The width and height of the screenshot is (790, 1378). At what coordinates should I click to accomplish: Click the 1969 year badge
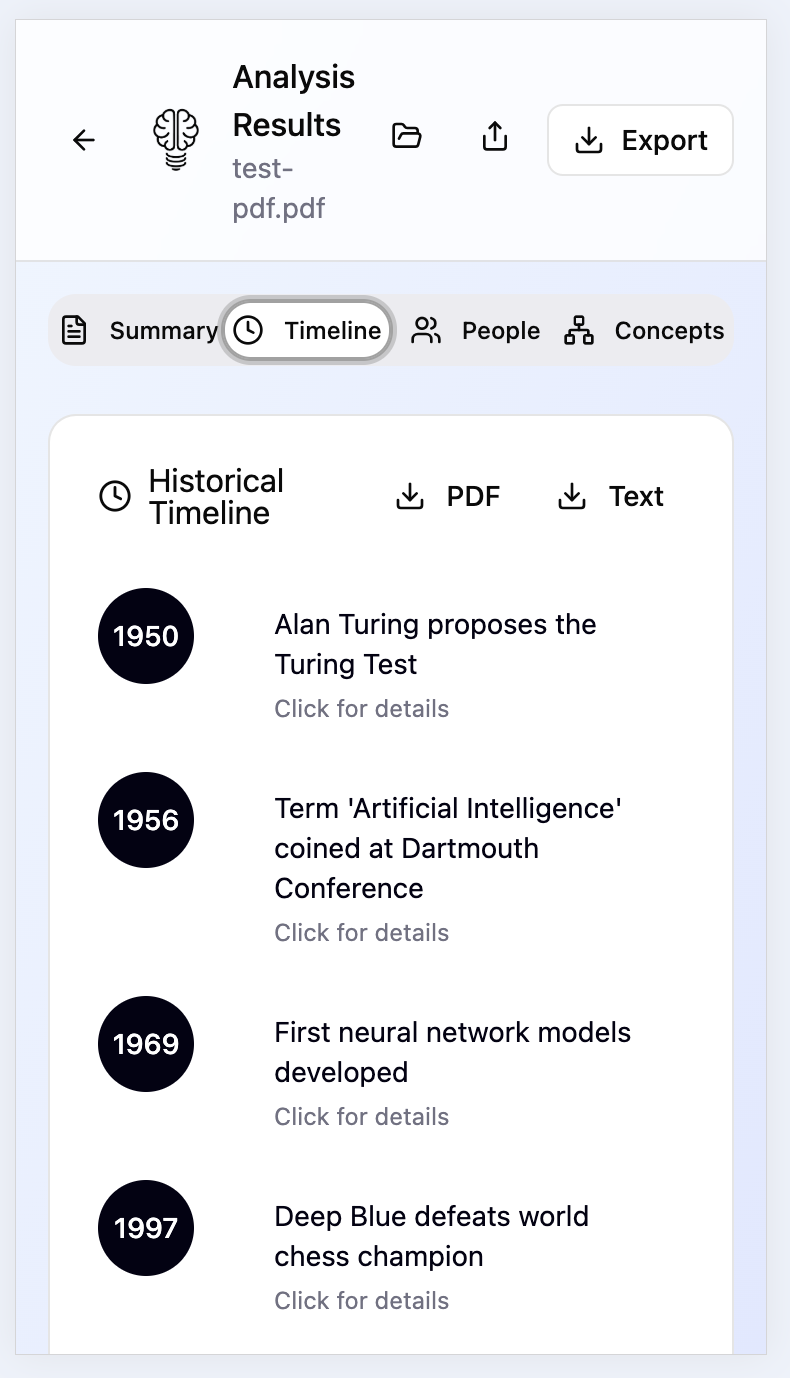pyautogui.click(x=146, y=1044)
